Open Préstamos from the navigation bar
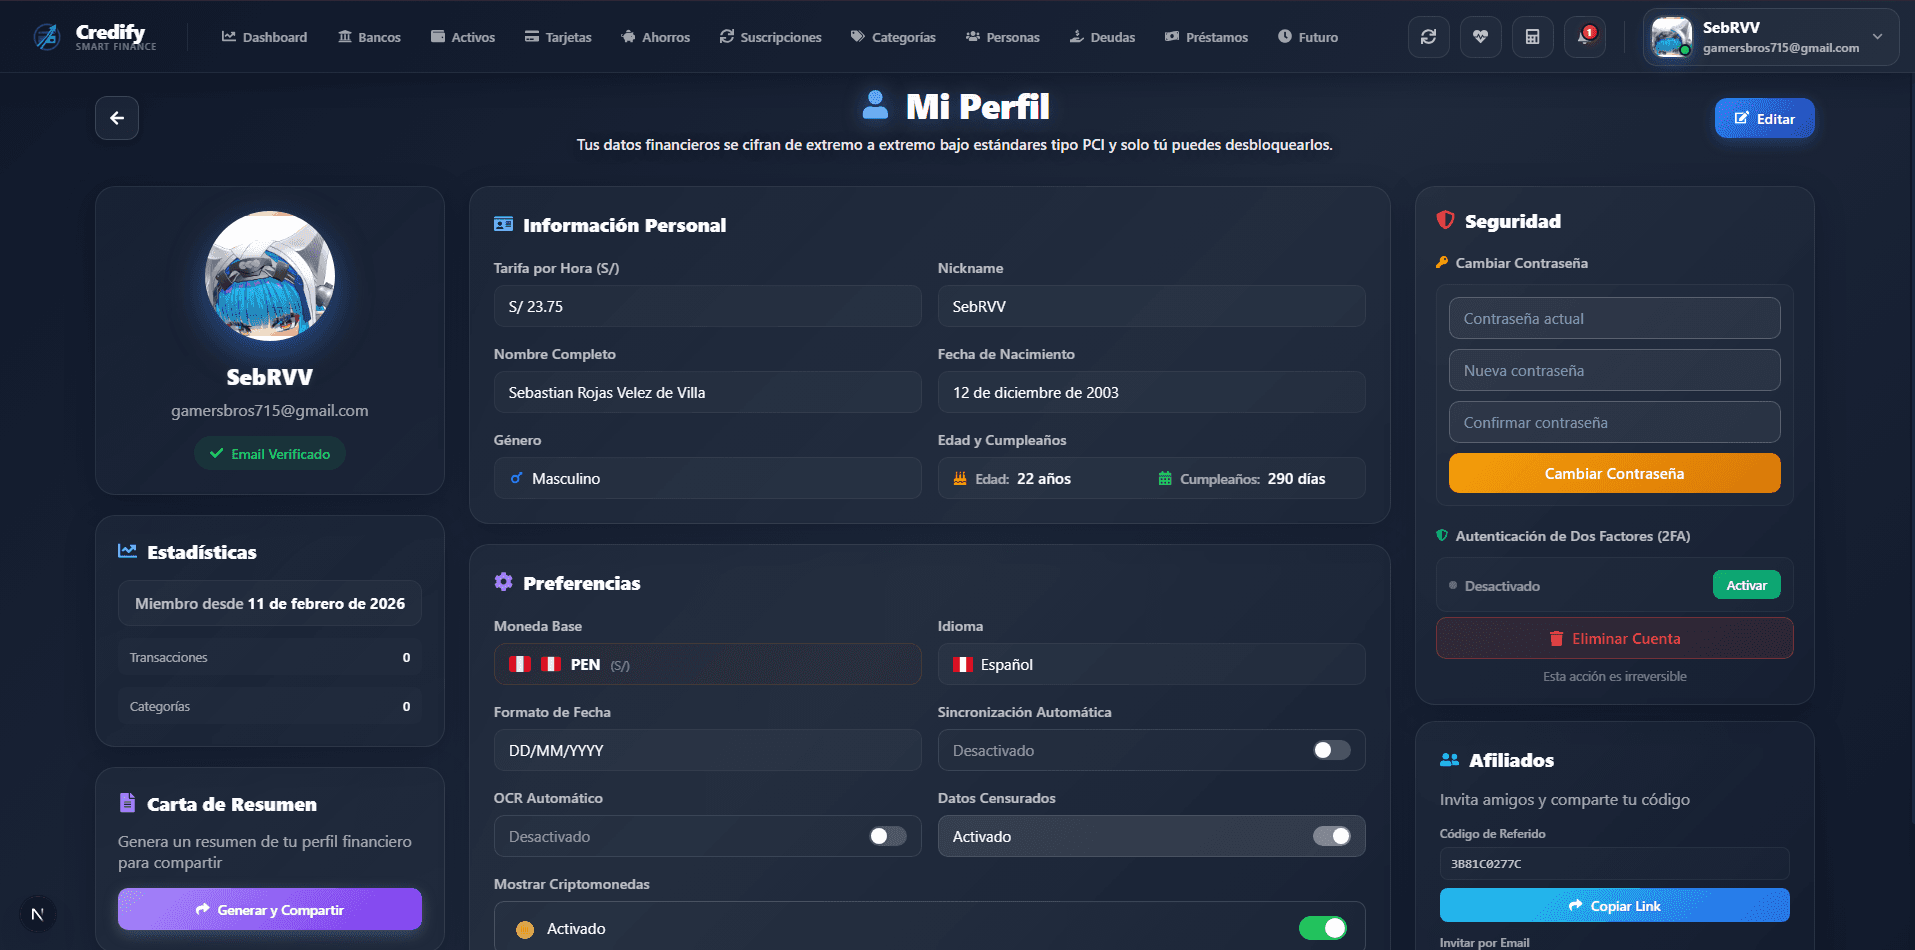This screenshot has width=1915, height=950. coord(1206,36)
